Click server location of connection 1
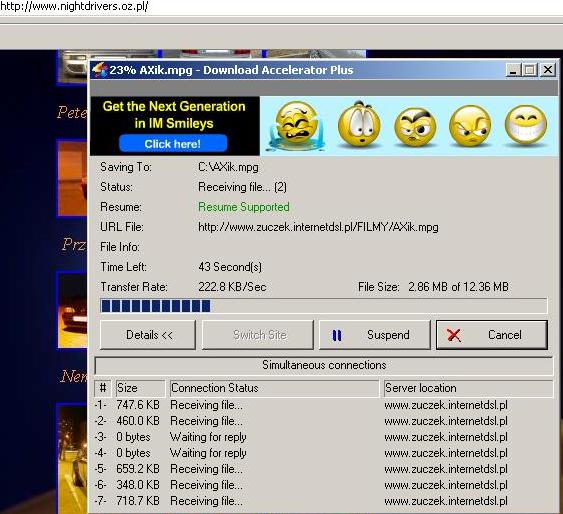Screen dimensions: 563x514 click(x=446, y=405)
